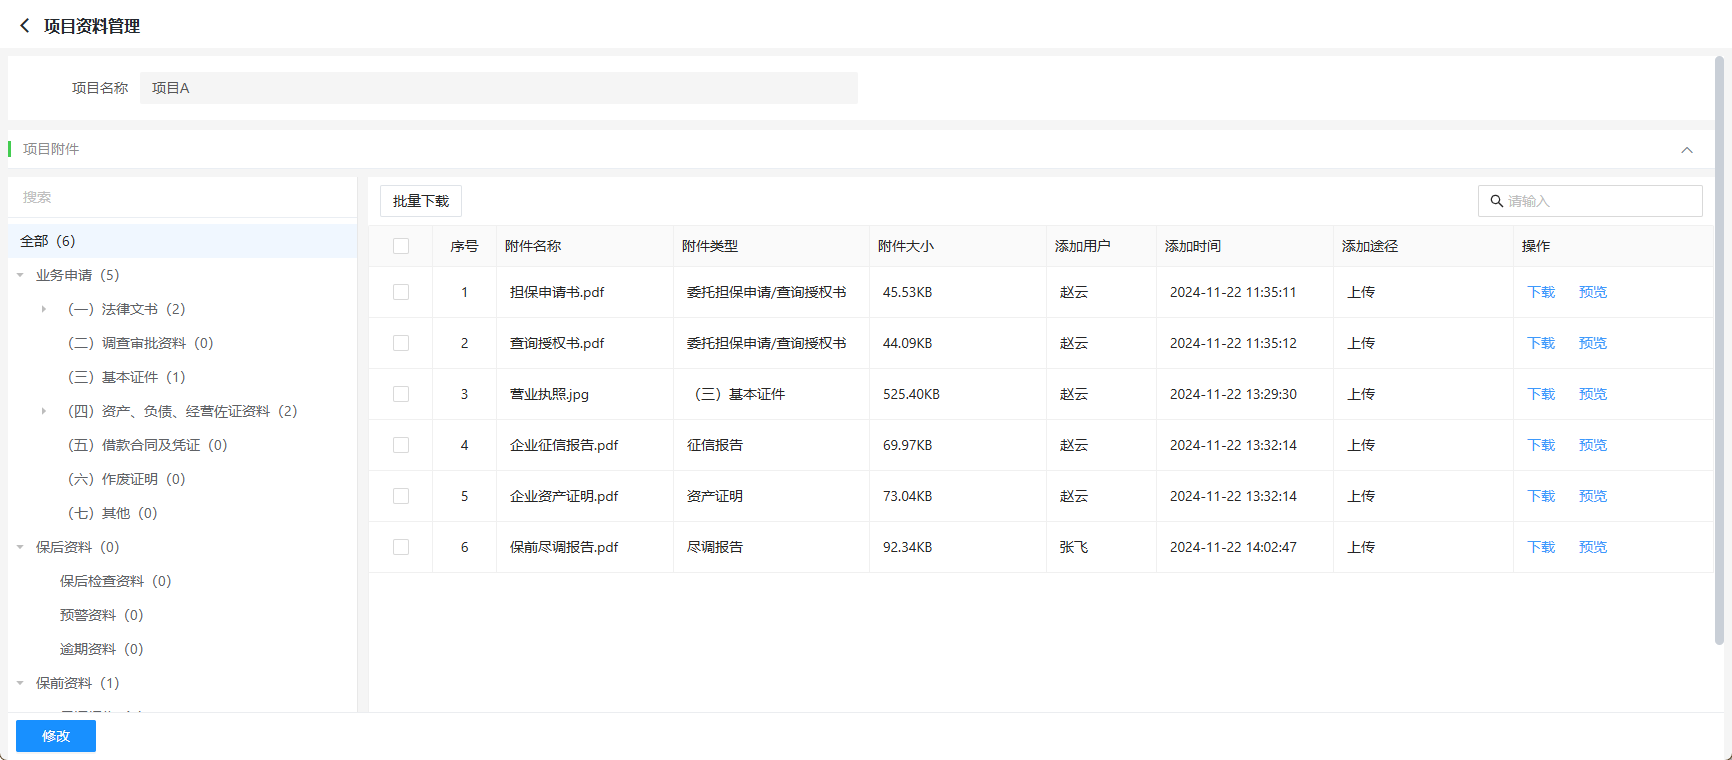Expand the (一) 法律文书 tree node

[x=44, y=309]
